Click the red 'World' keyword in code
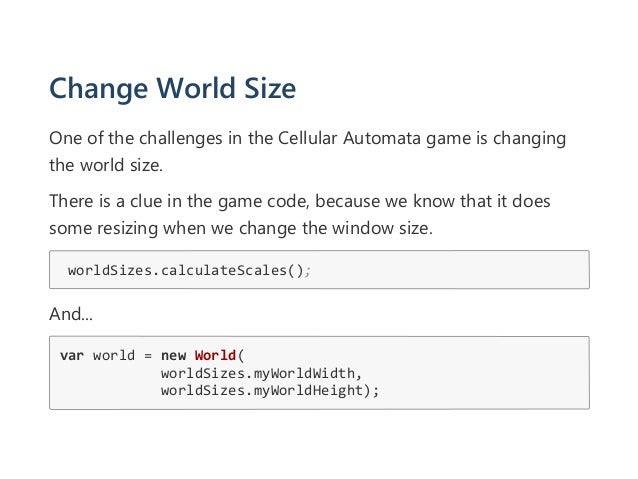 click(x=215, y=355)
